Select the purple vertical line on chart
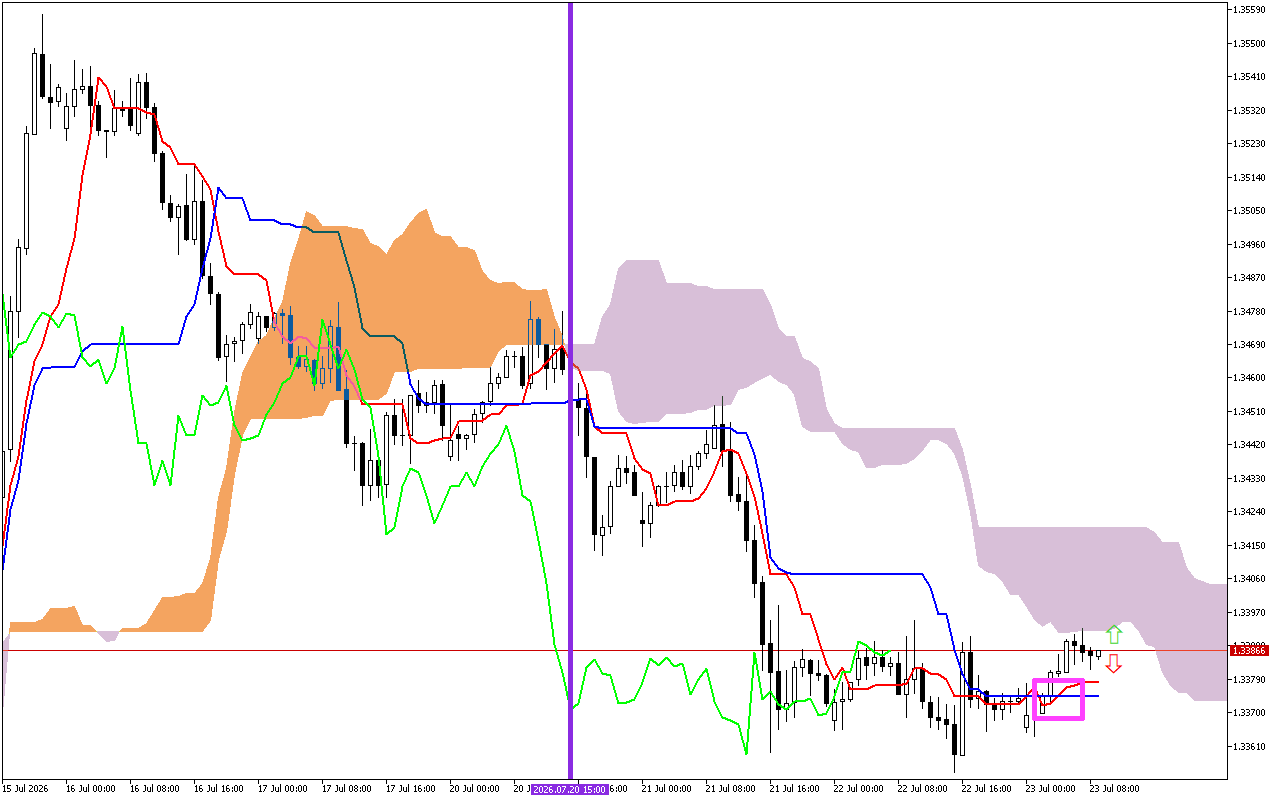 (x=570, y=390)
